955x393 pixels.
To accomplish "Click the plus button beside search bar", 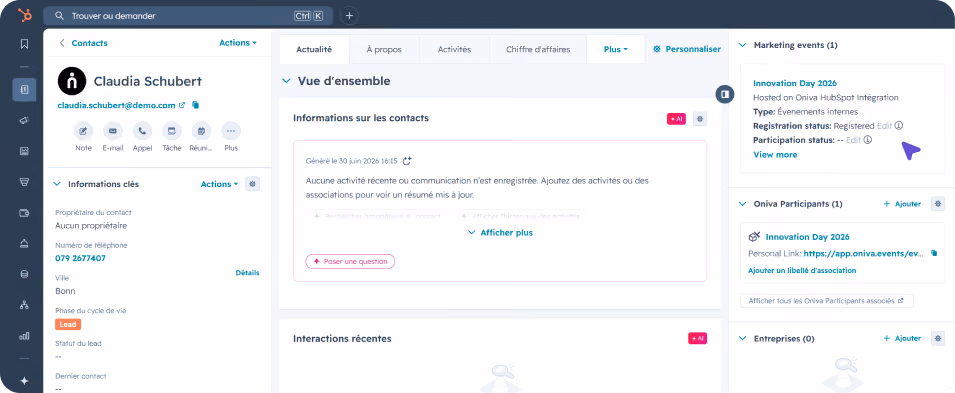I will (x=350, y=16).
